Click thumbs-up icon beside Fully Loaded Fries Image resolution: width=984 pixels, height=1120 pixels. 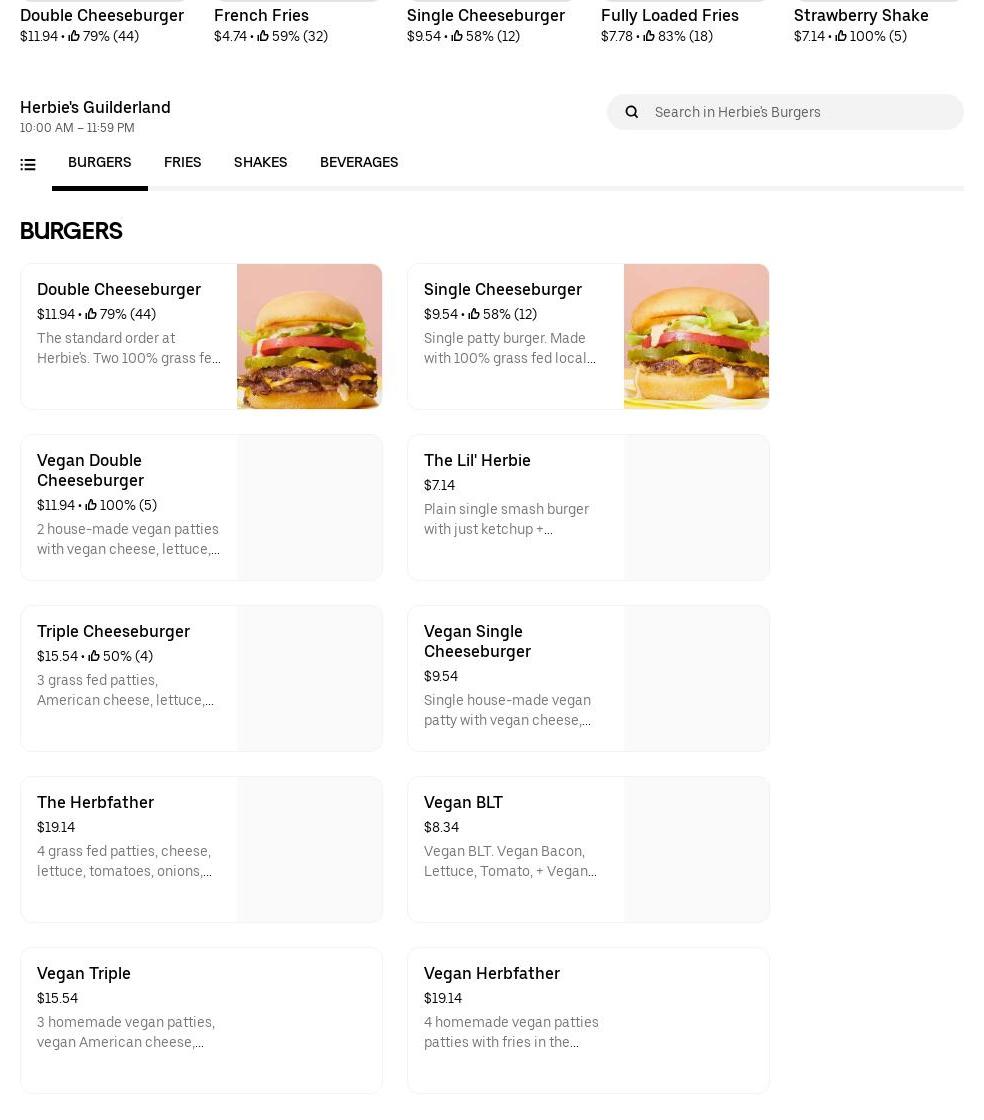coord(648,36)
